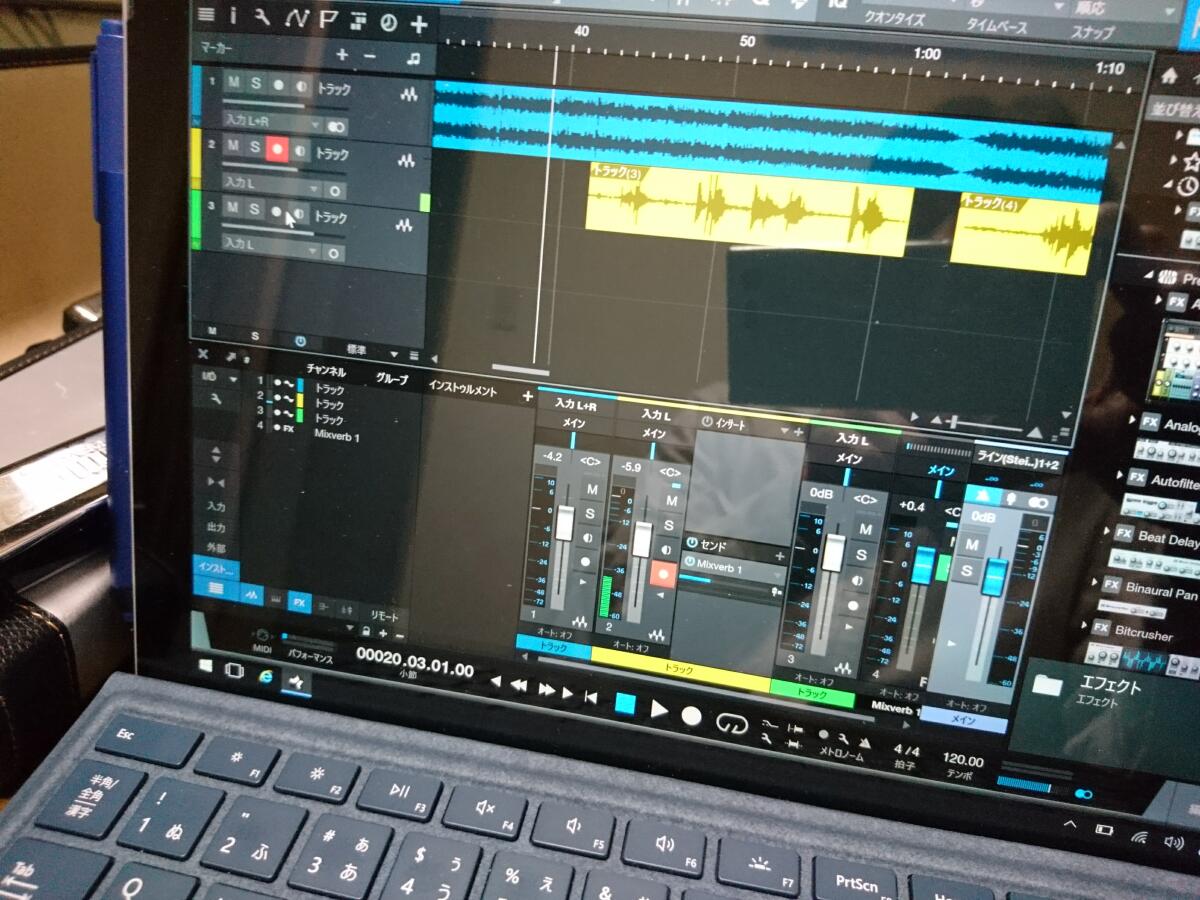Click the 4/4 time signature value
This screenshot has height=900, width=1200.
[905, 750]
